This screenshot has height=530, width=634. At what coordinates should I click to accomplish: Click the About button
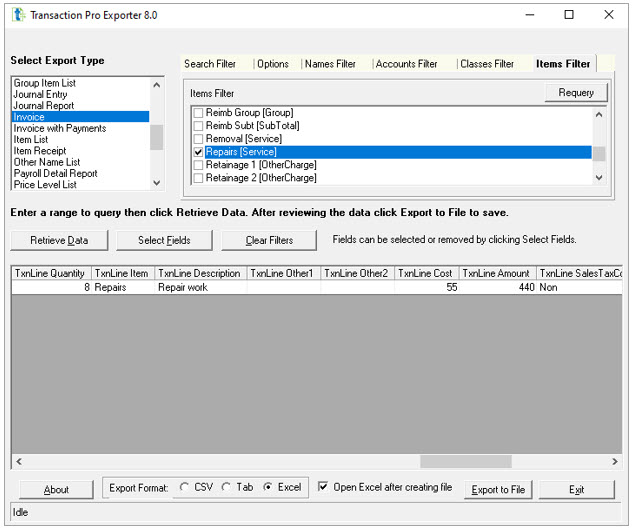(x=56, y=490)
